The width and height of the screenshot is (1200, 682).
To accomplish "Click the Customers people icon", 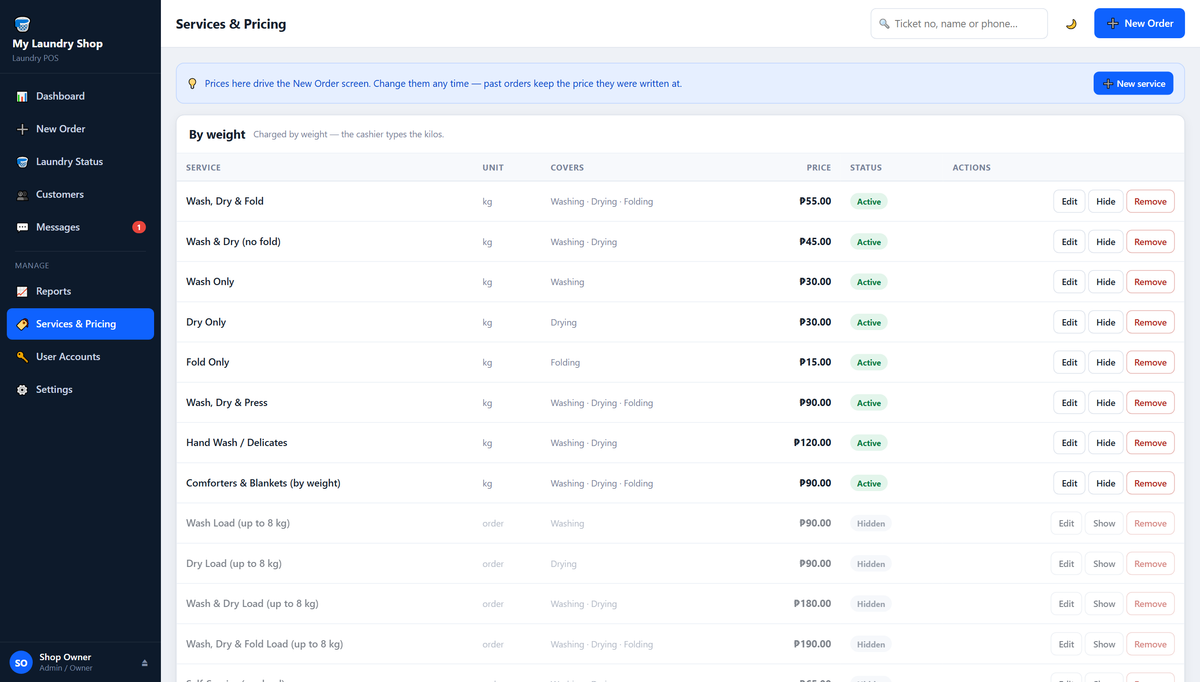I will click(22, 195).
